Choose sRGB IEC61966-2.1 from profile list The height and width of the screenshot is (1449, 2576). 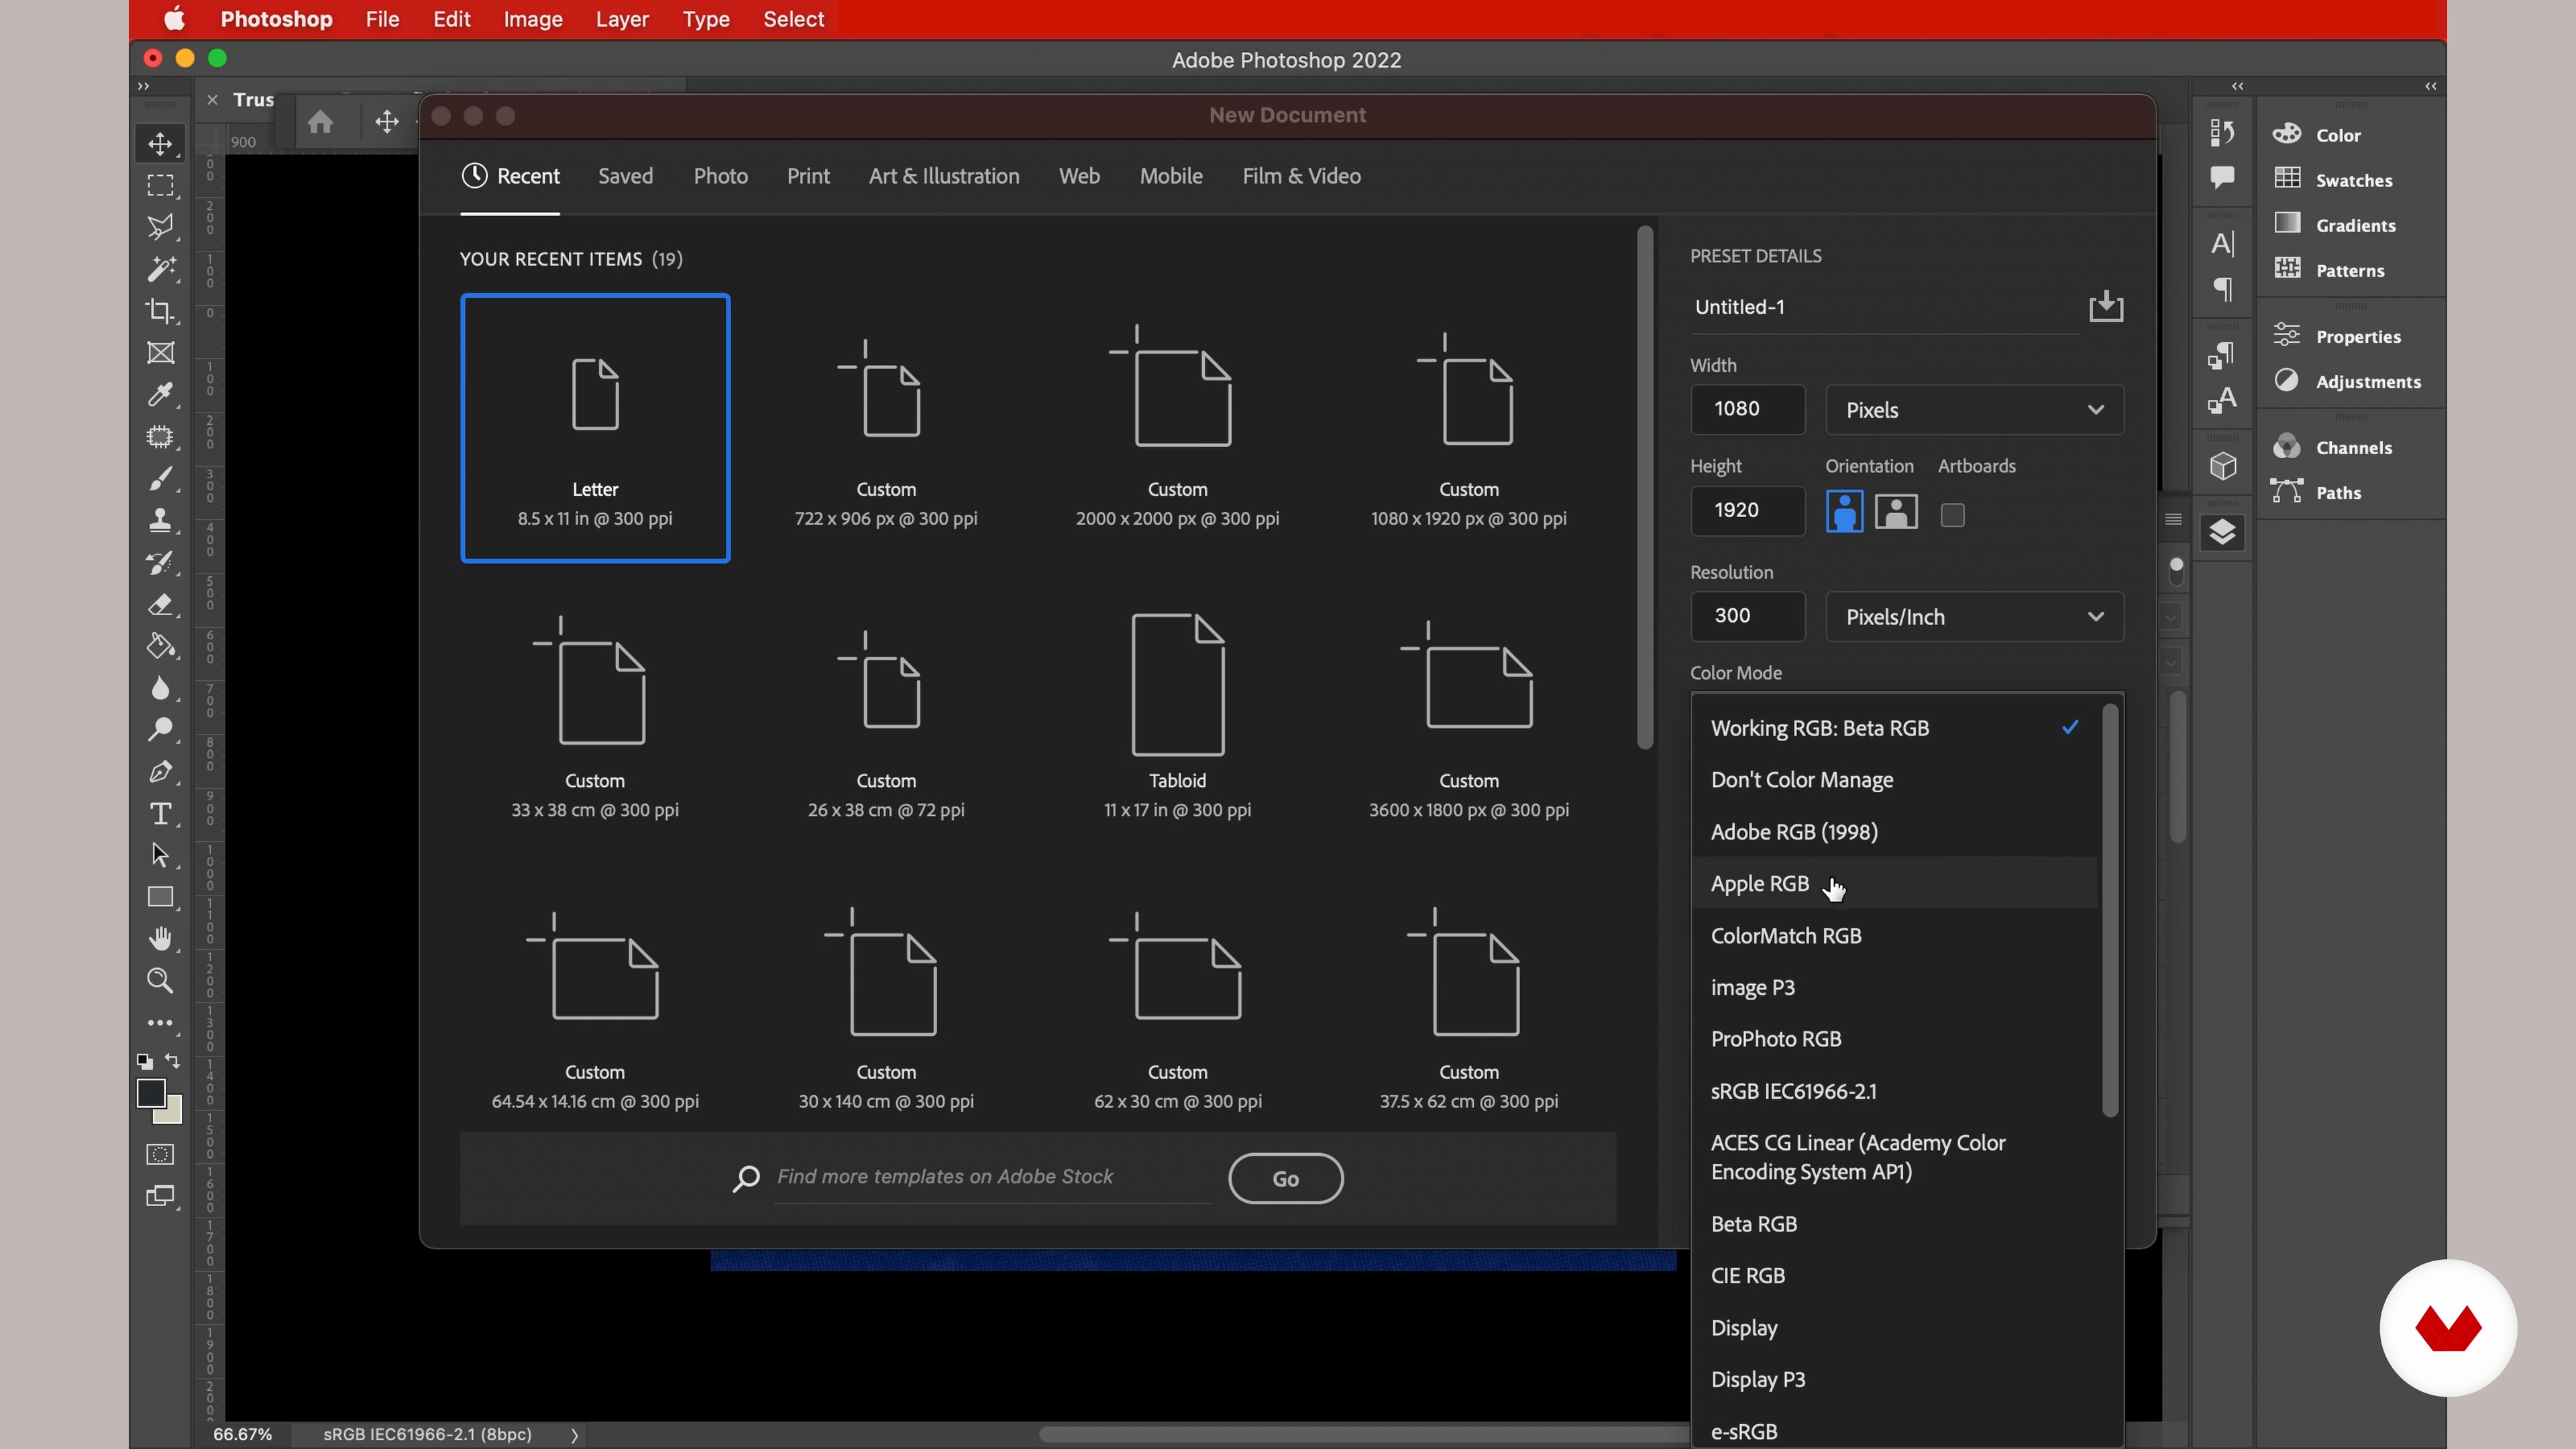[1894, 1091]
